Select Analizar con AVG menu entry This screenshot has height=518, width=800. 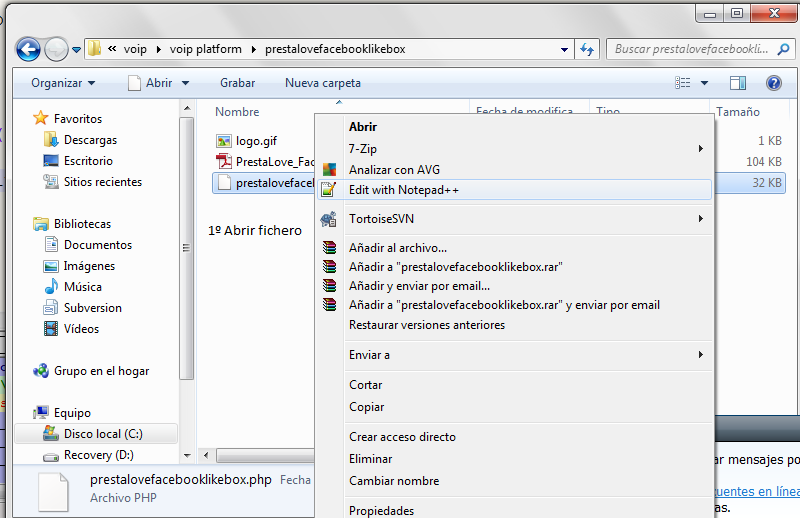pyautogui.click(x=394, y=170)
